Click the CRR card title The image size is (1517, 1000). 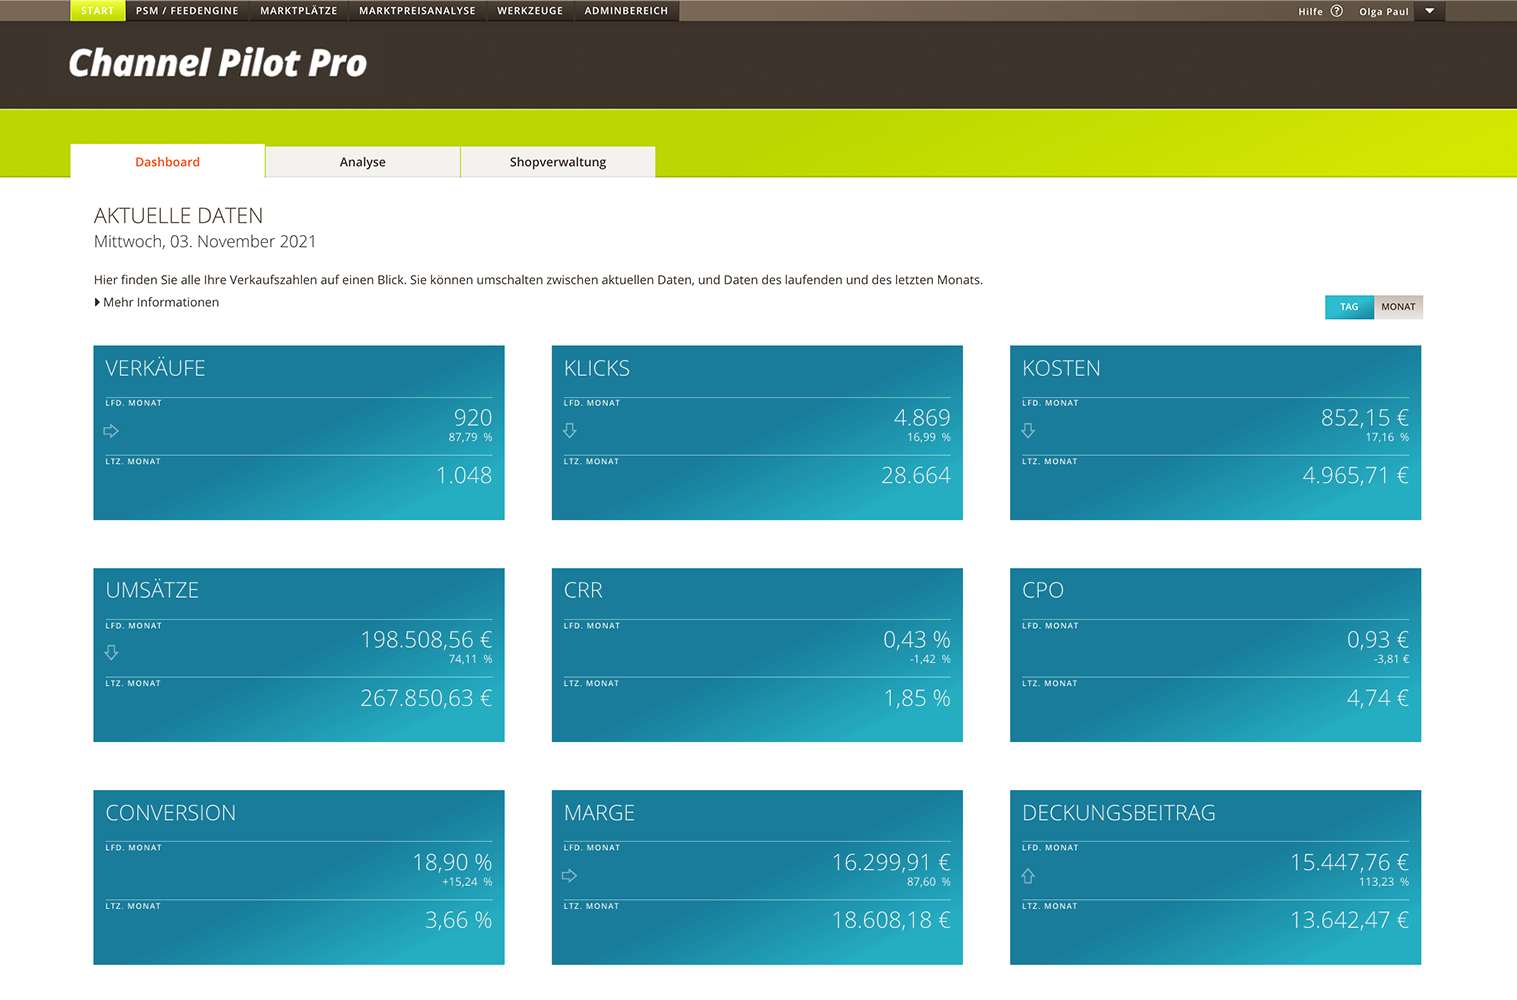pyautogui.click(x=583, y=590)
